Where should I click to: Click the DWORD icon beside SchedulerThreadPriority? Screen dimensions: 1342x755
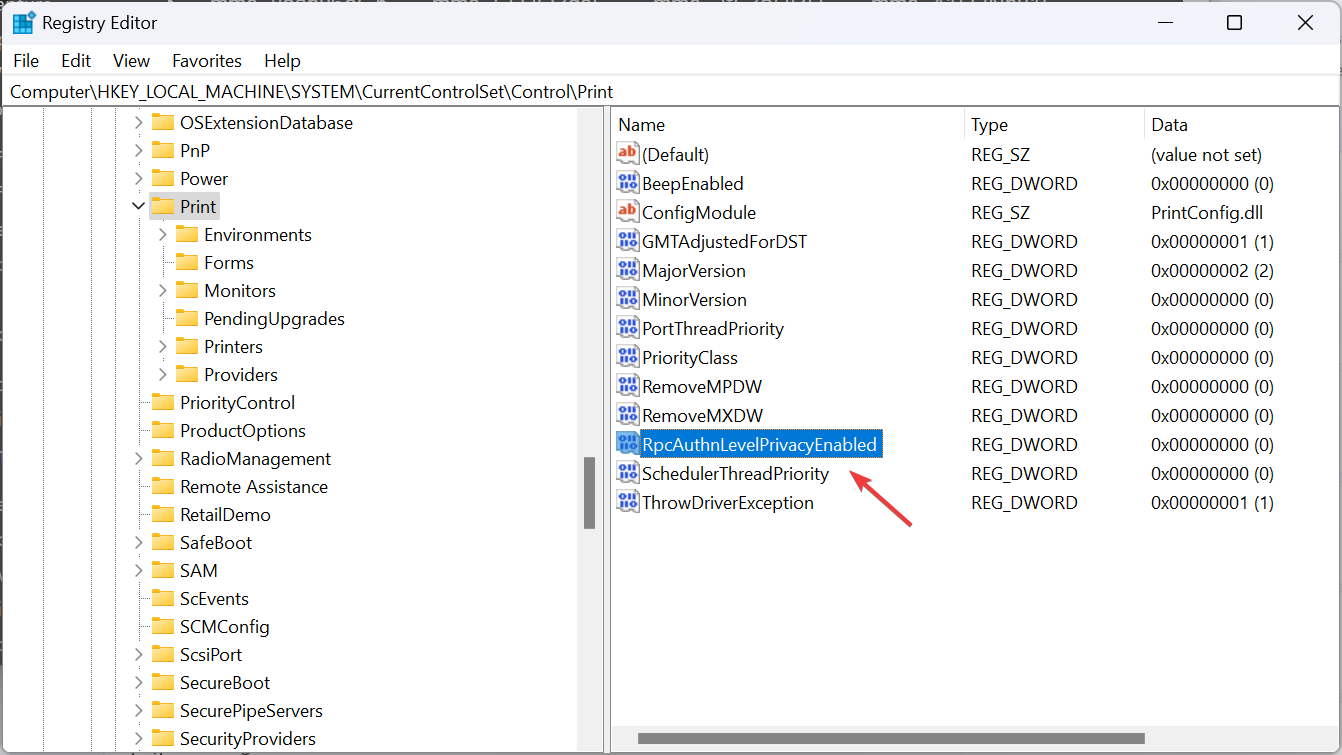coord(627,473)
